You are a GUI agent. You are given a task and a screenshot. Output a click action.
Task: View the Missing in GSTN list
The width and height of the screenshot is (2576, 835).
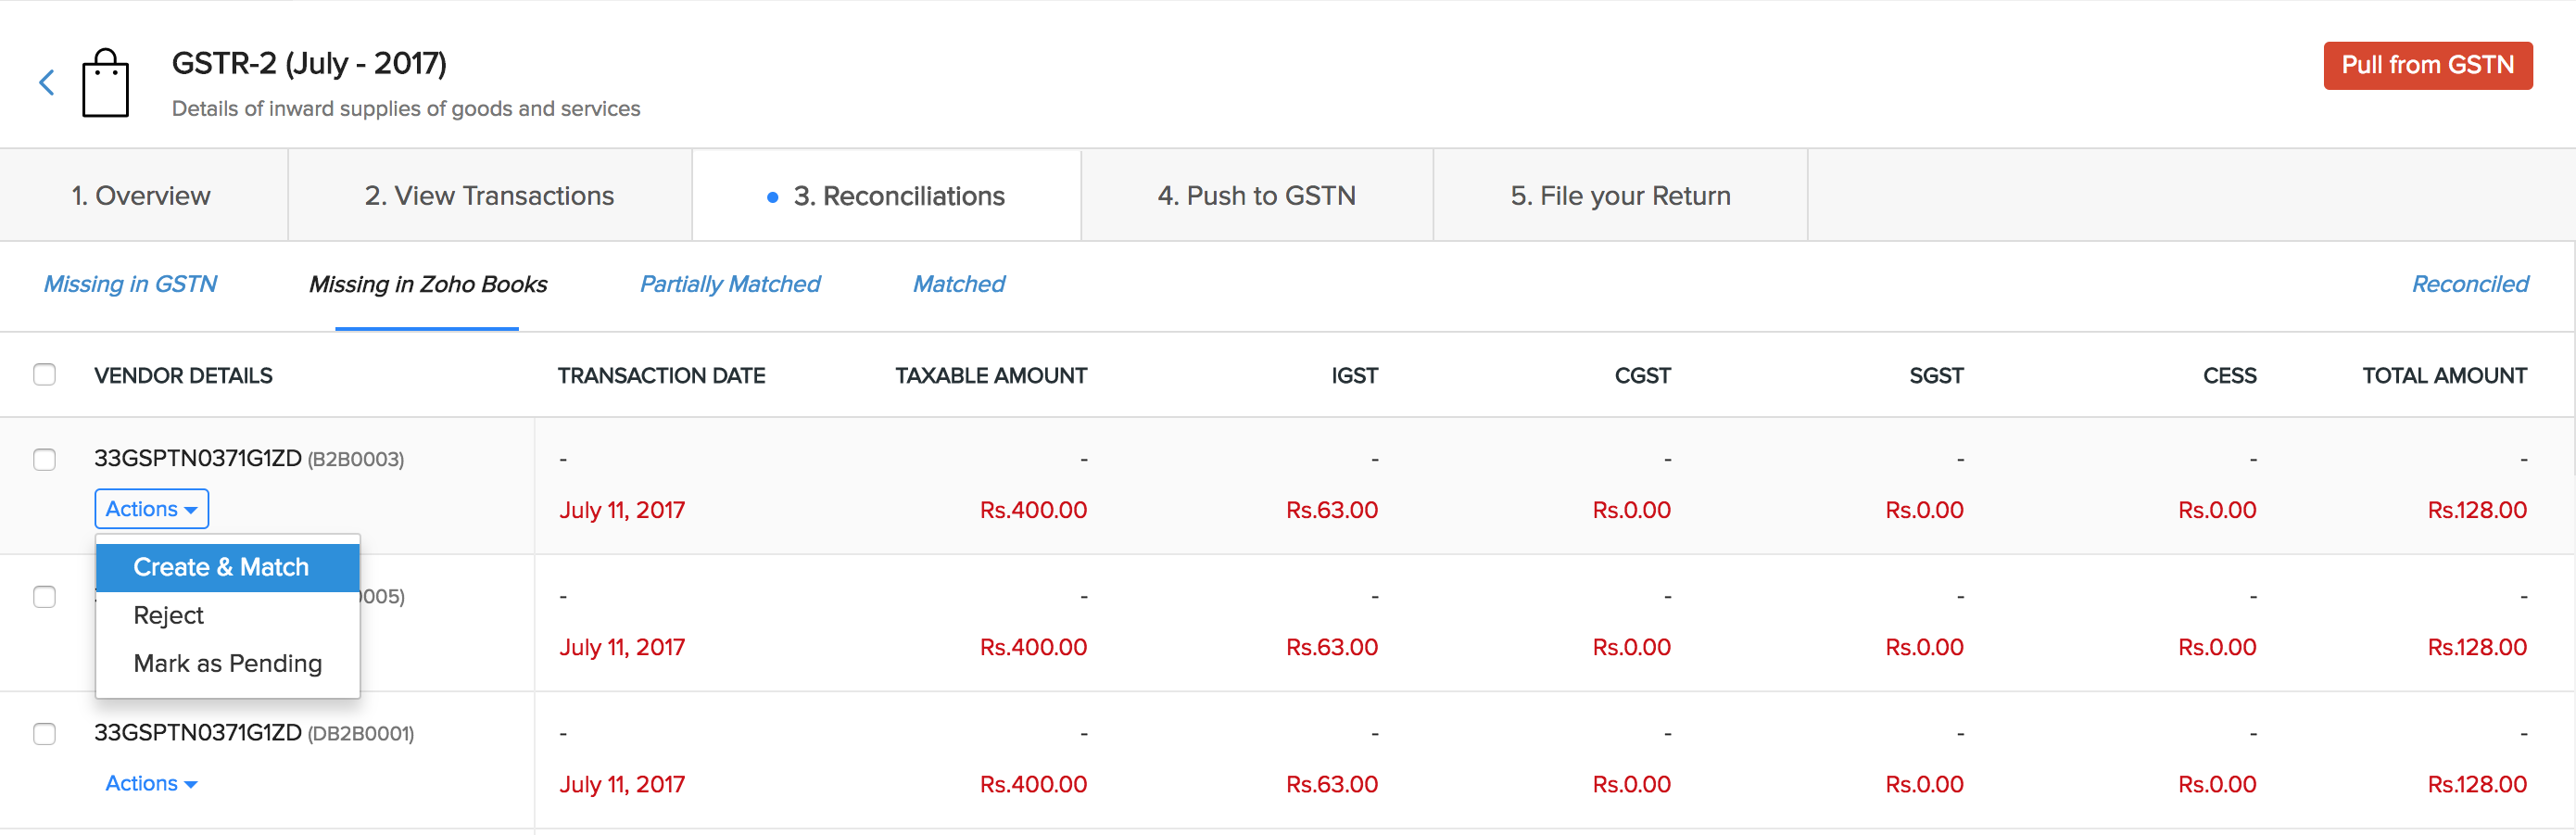pyautogui.click(x=130, y=284)
